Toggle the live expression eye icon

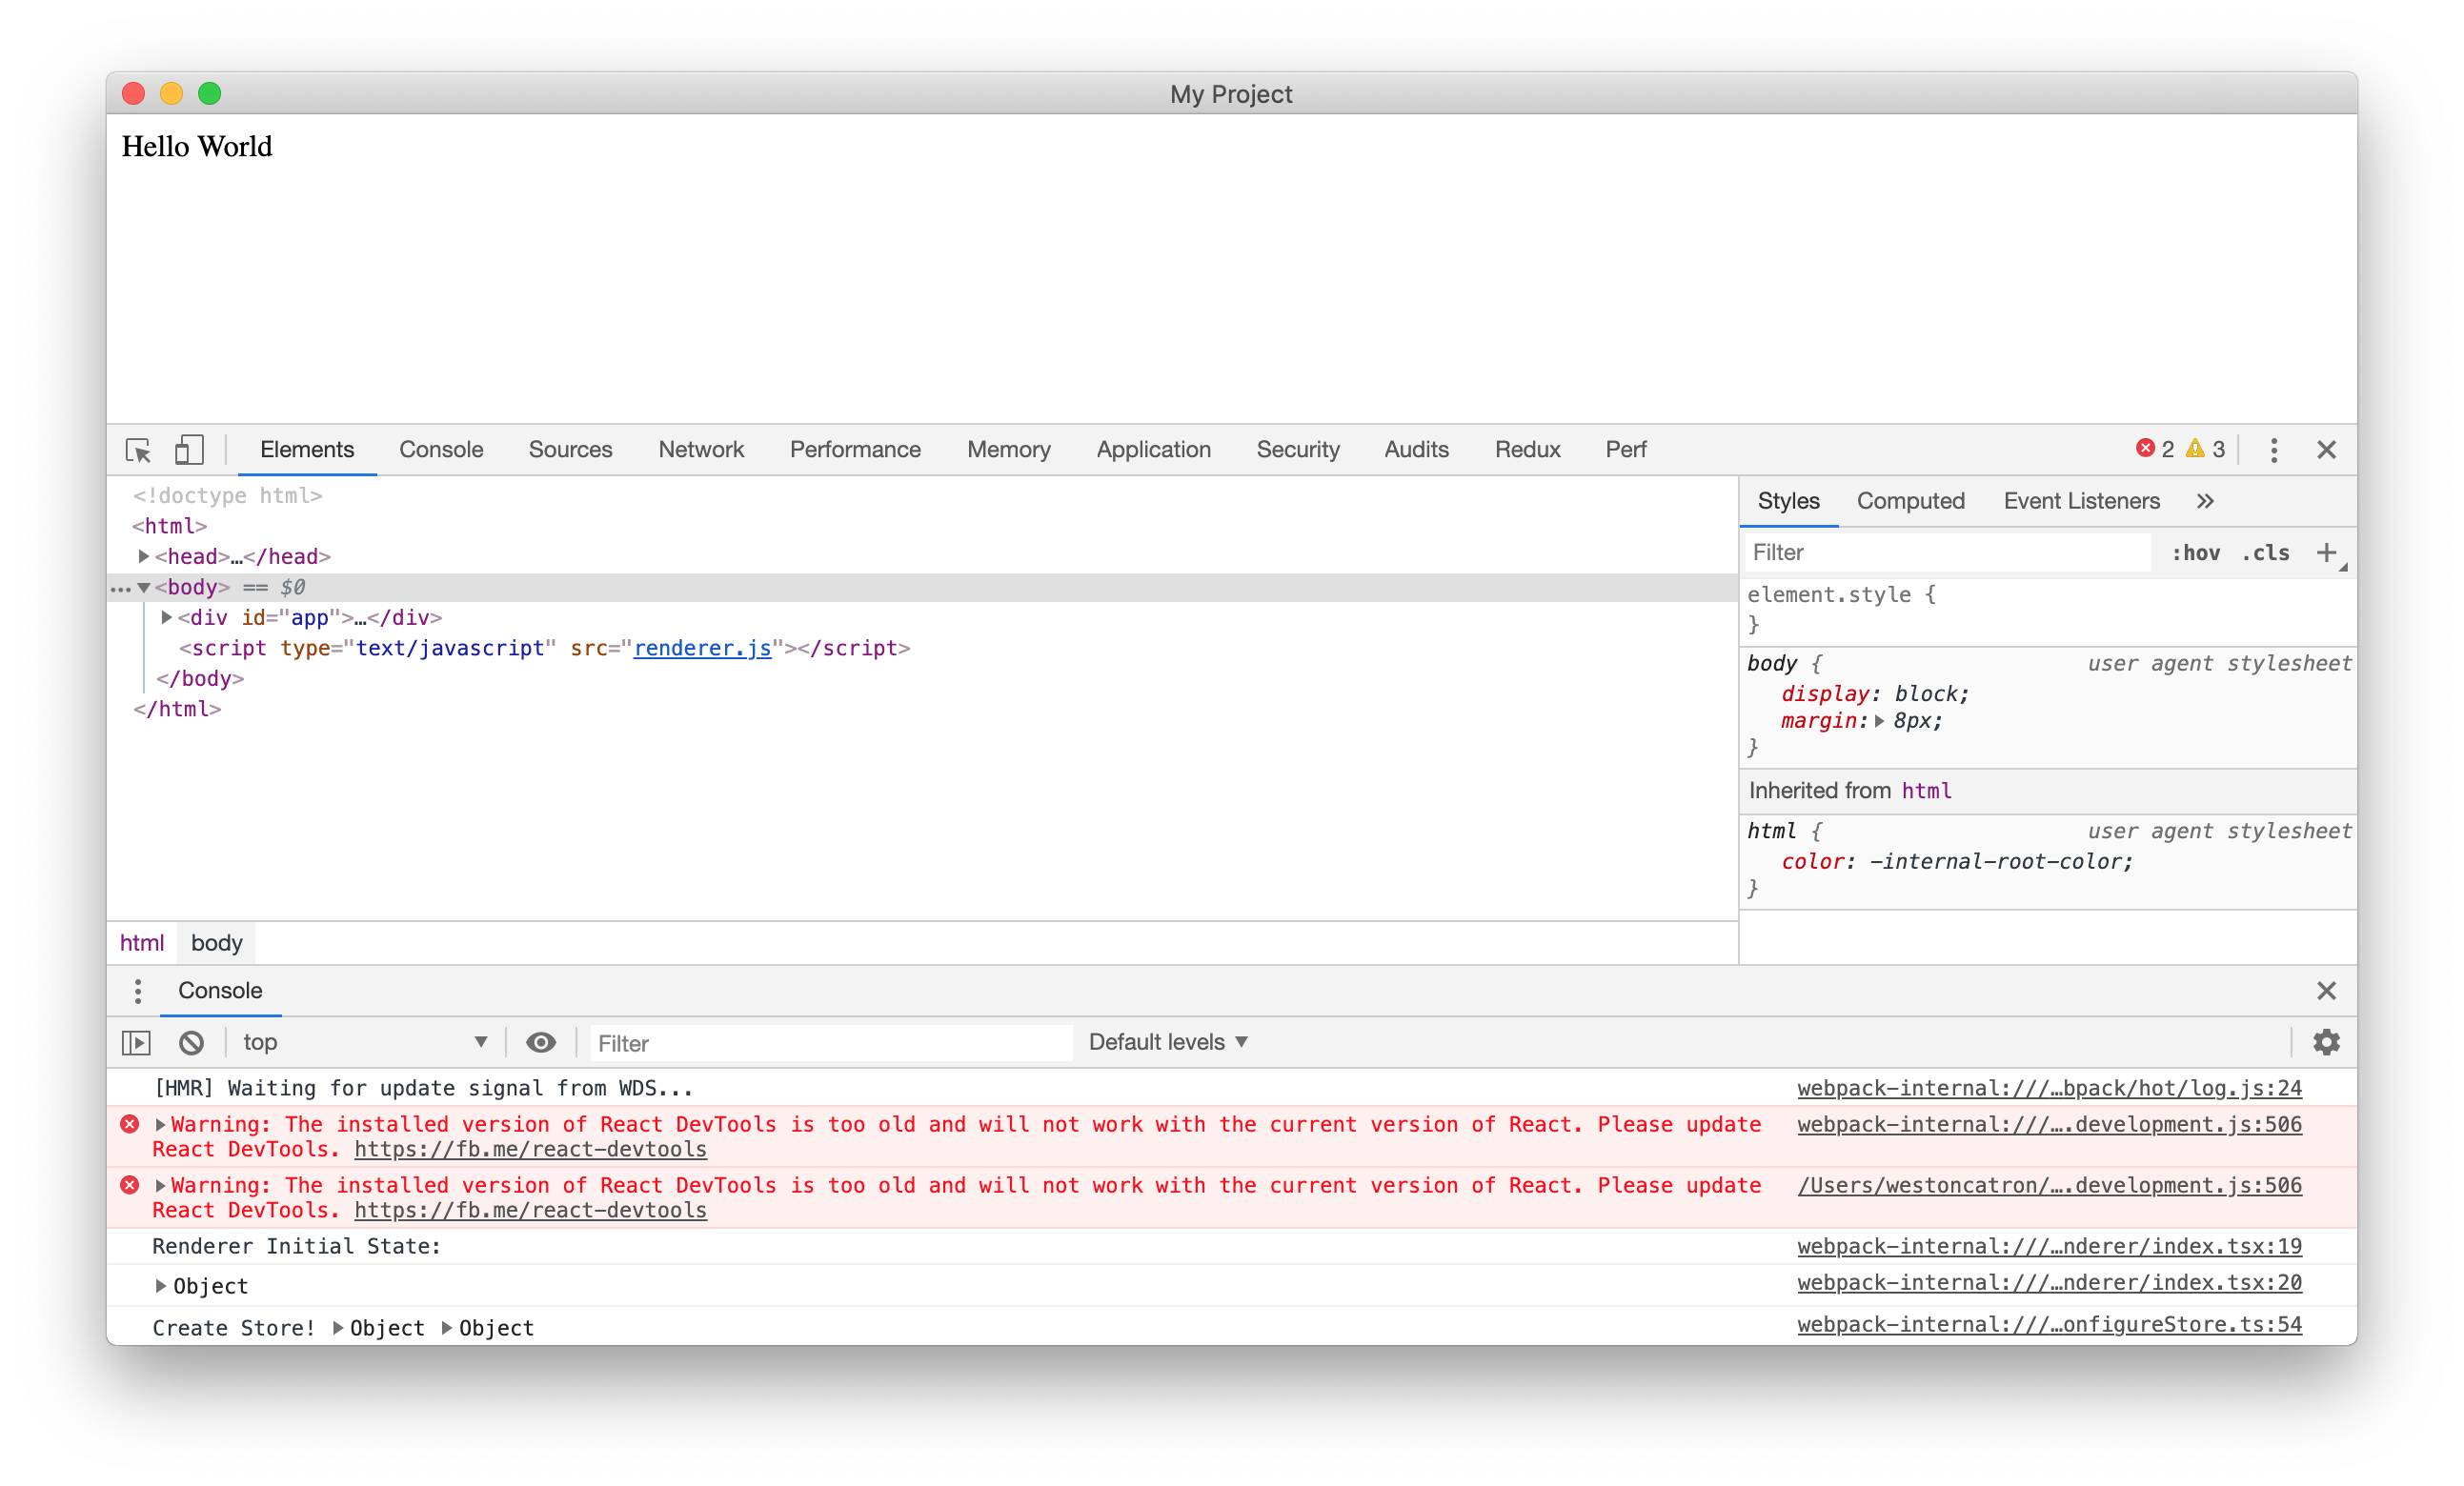(540, 1042)
